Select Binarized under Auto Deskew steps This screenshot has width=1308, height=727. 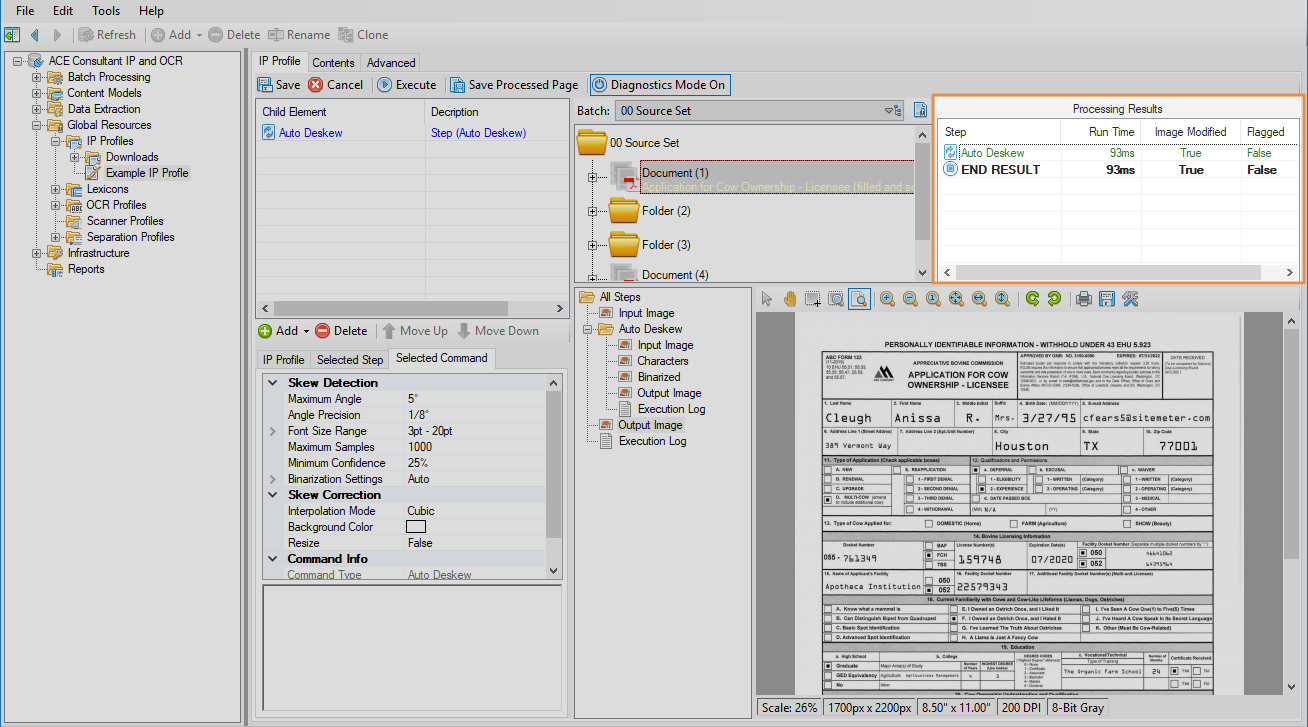[x=658, y=377]
